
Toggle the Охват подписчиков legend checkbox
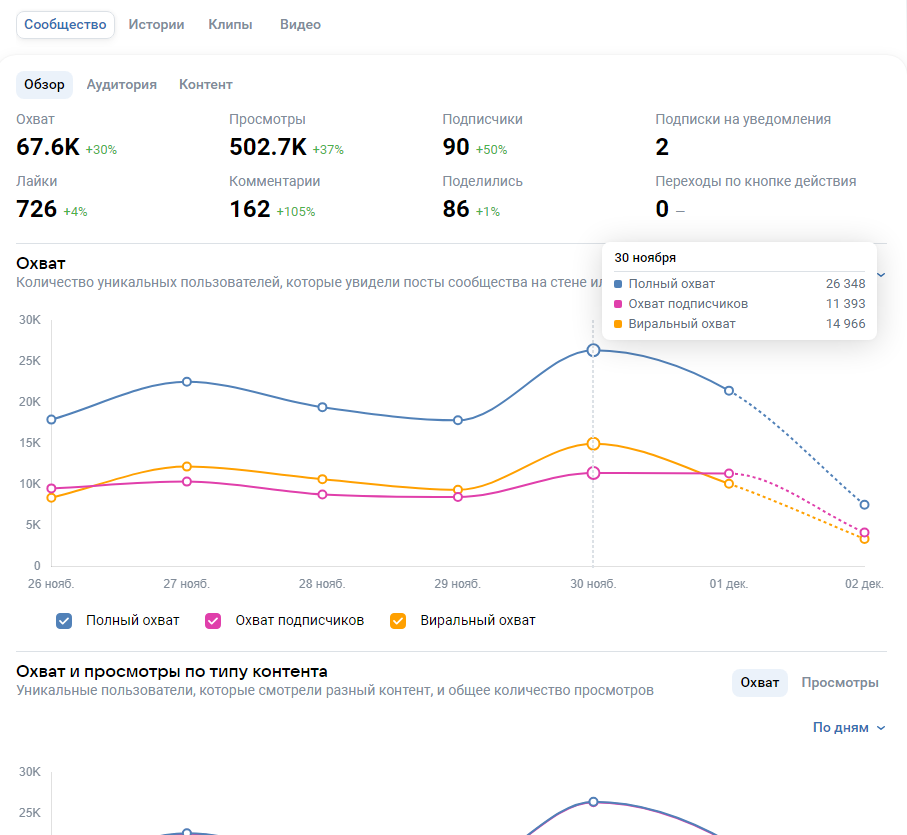213,621
